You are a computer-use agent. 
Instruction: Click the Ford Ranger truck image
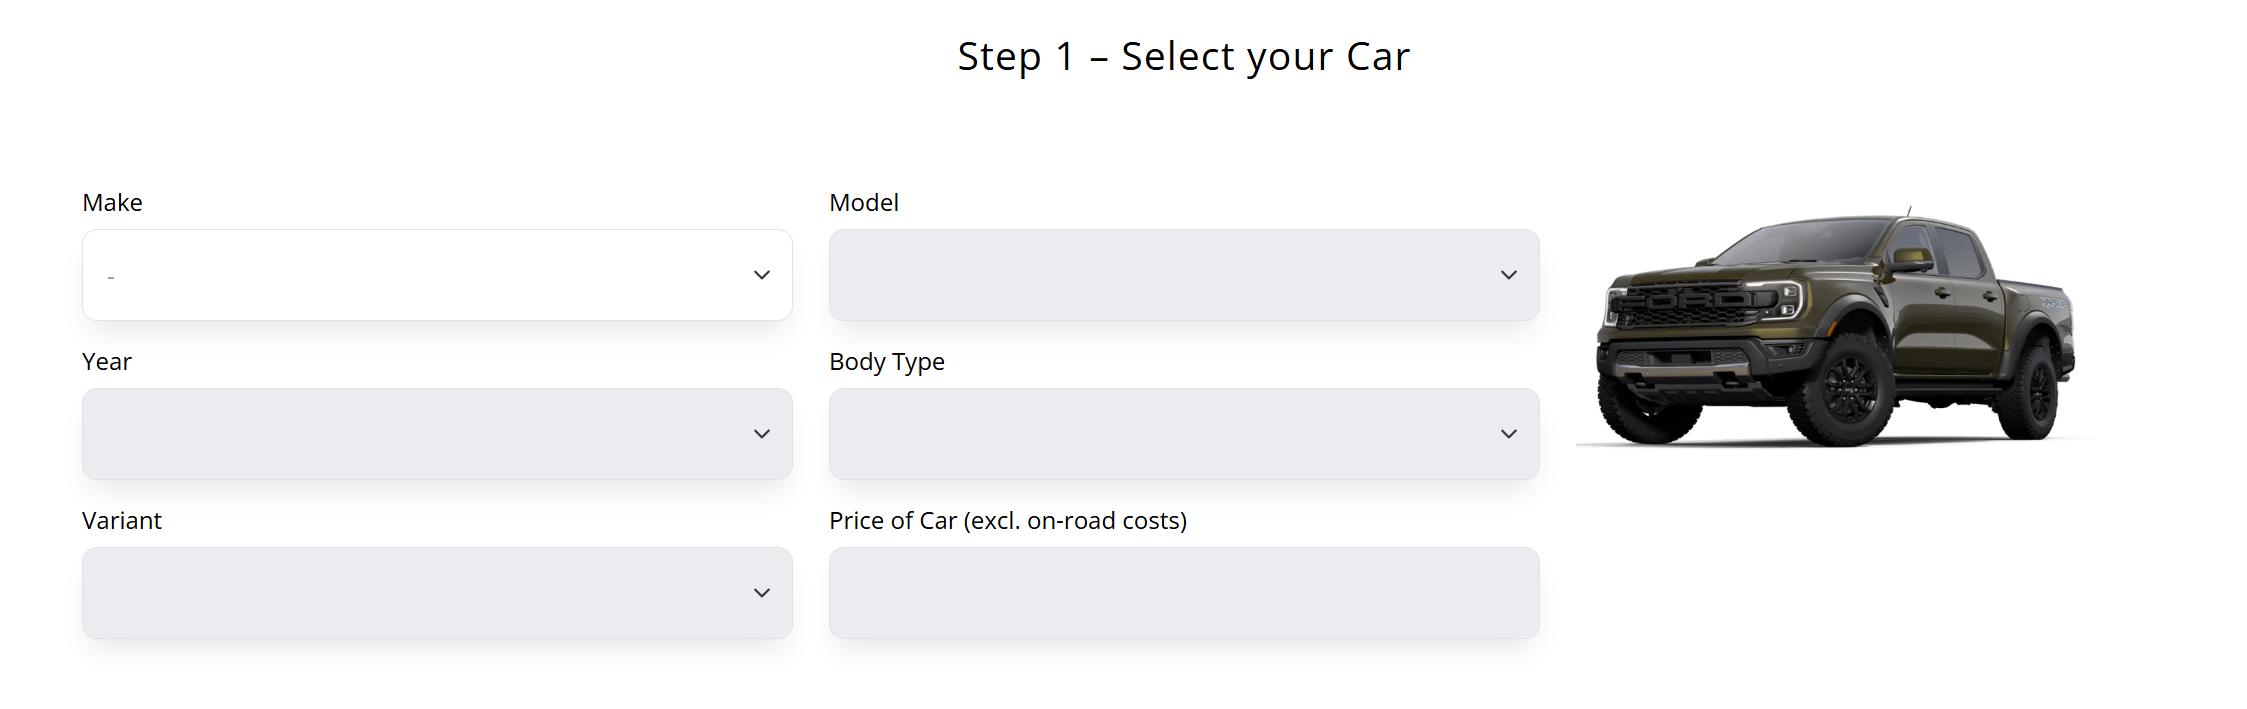[x=1835, y=327]
